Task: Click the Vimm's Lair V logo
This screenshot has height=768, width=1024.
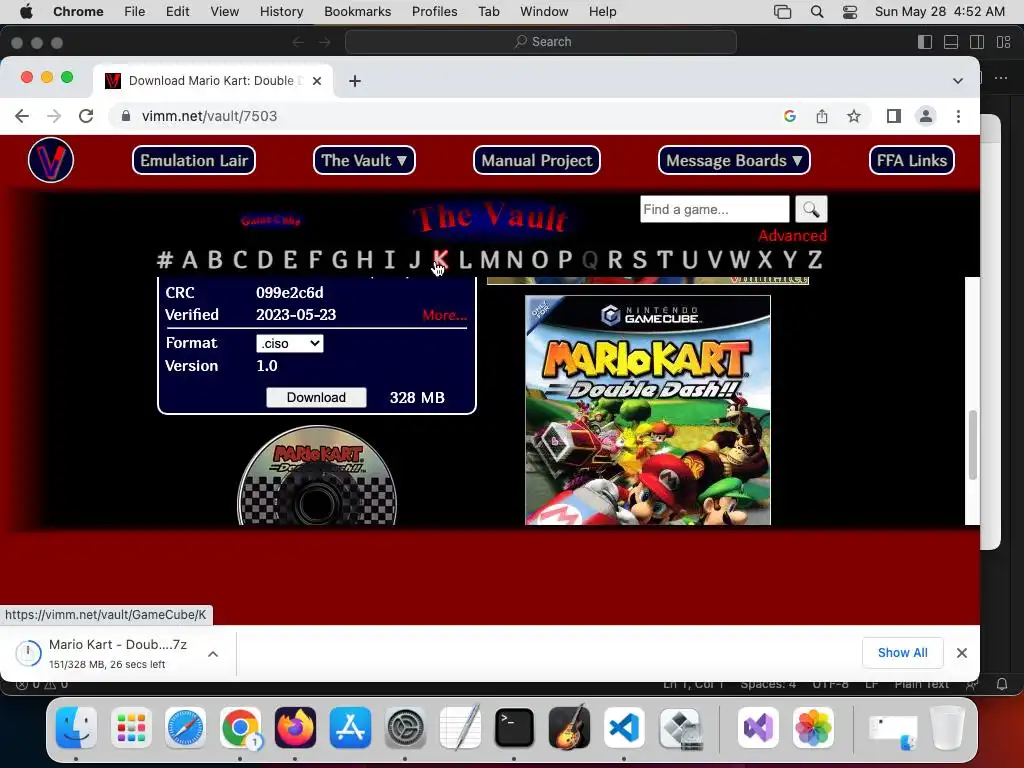Action: tap(51, 160)
